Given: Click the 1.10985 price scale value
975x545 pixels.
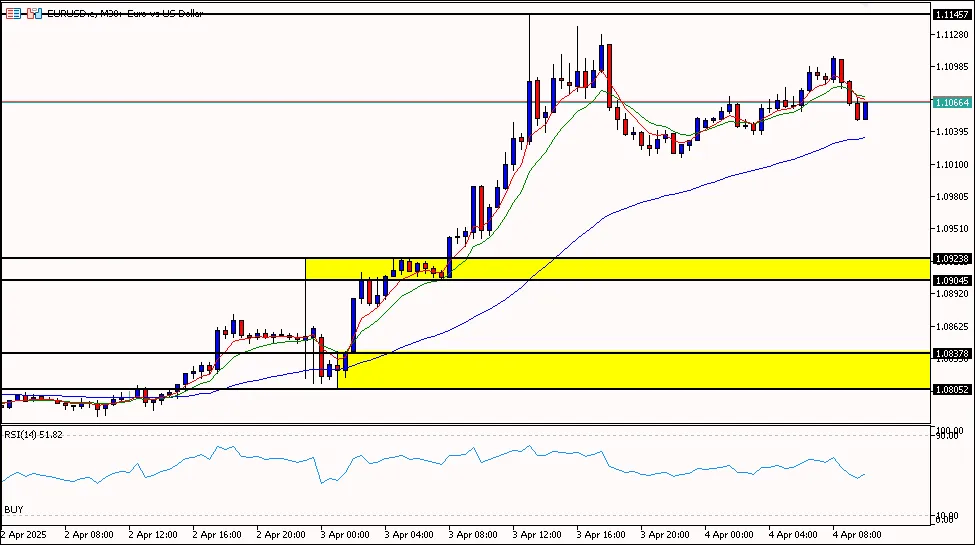Looking at the screenshot, I should click(x=952, y=67).
